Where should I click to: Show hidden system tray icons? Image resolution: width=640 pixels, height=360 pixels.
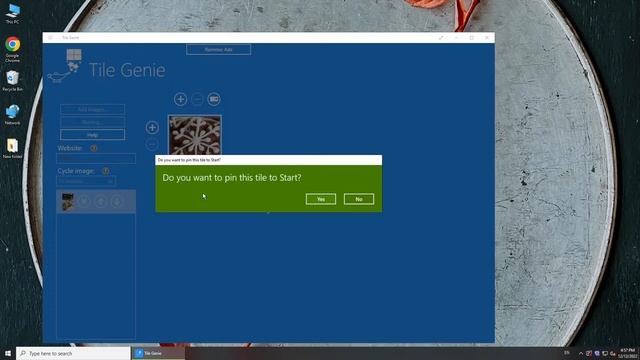(581, 353)
